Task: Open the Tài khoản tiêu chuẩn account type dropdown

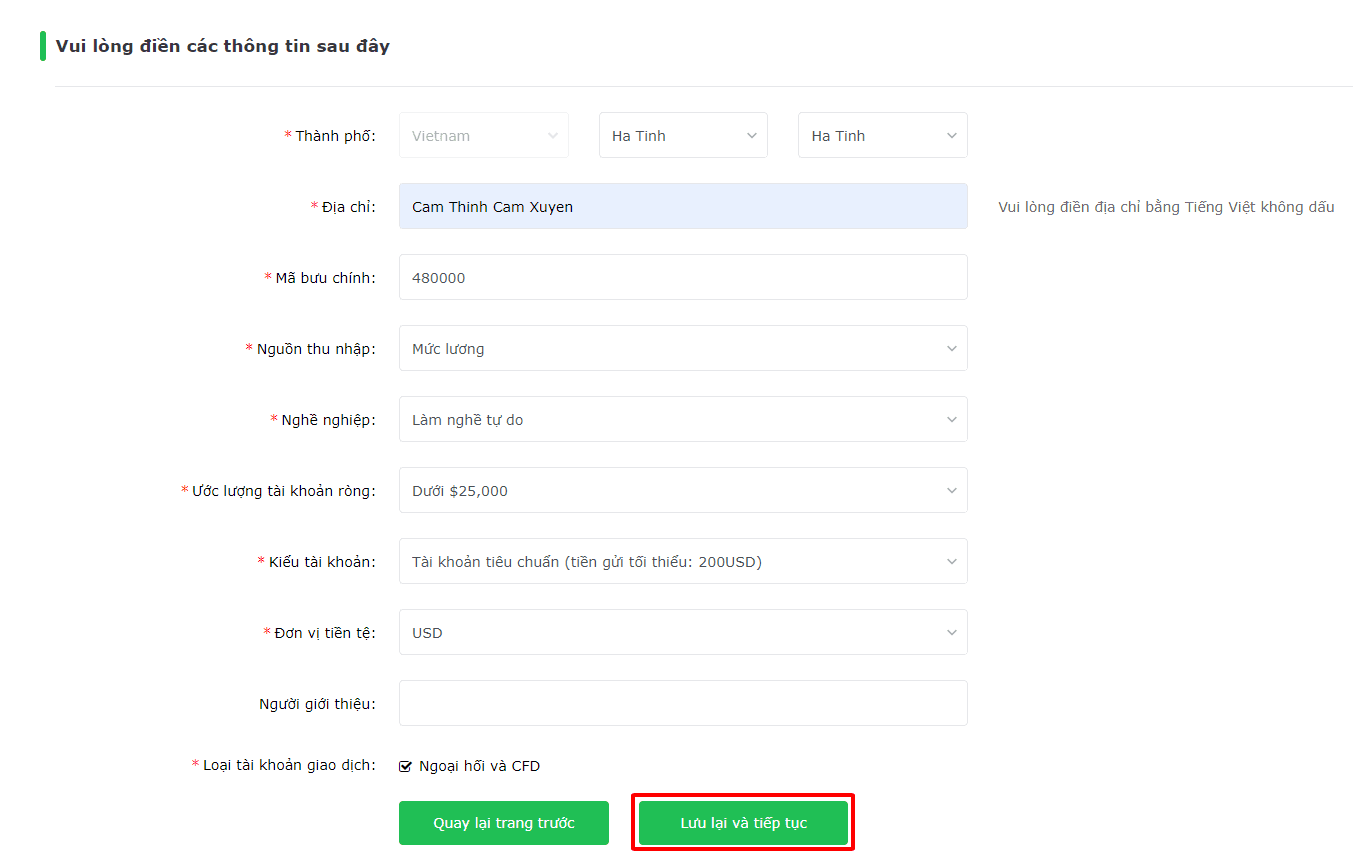Action: [683, 561]
